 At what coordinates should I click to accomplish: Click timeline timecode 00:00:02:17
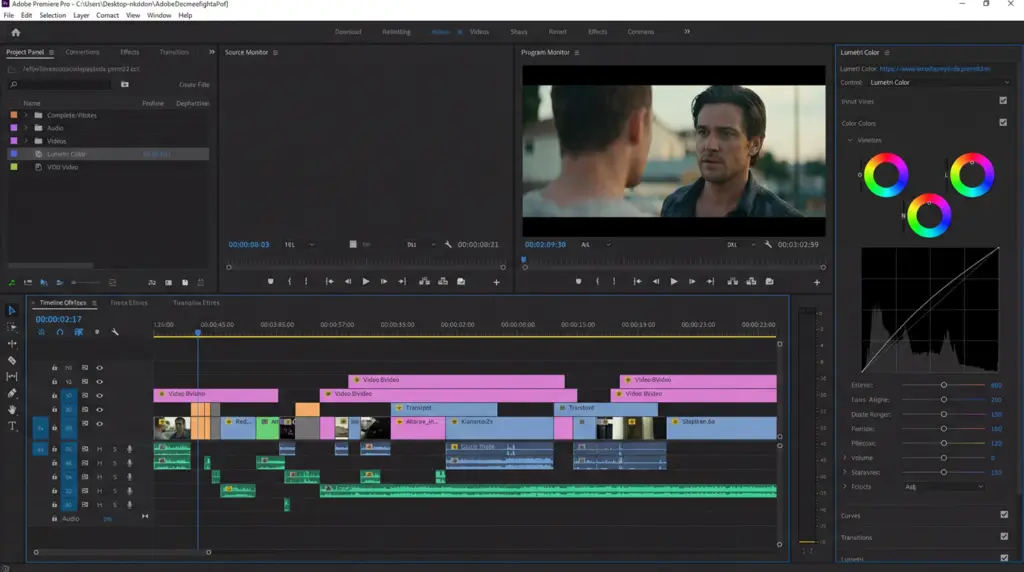point(58,319)
